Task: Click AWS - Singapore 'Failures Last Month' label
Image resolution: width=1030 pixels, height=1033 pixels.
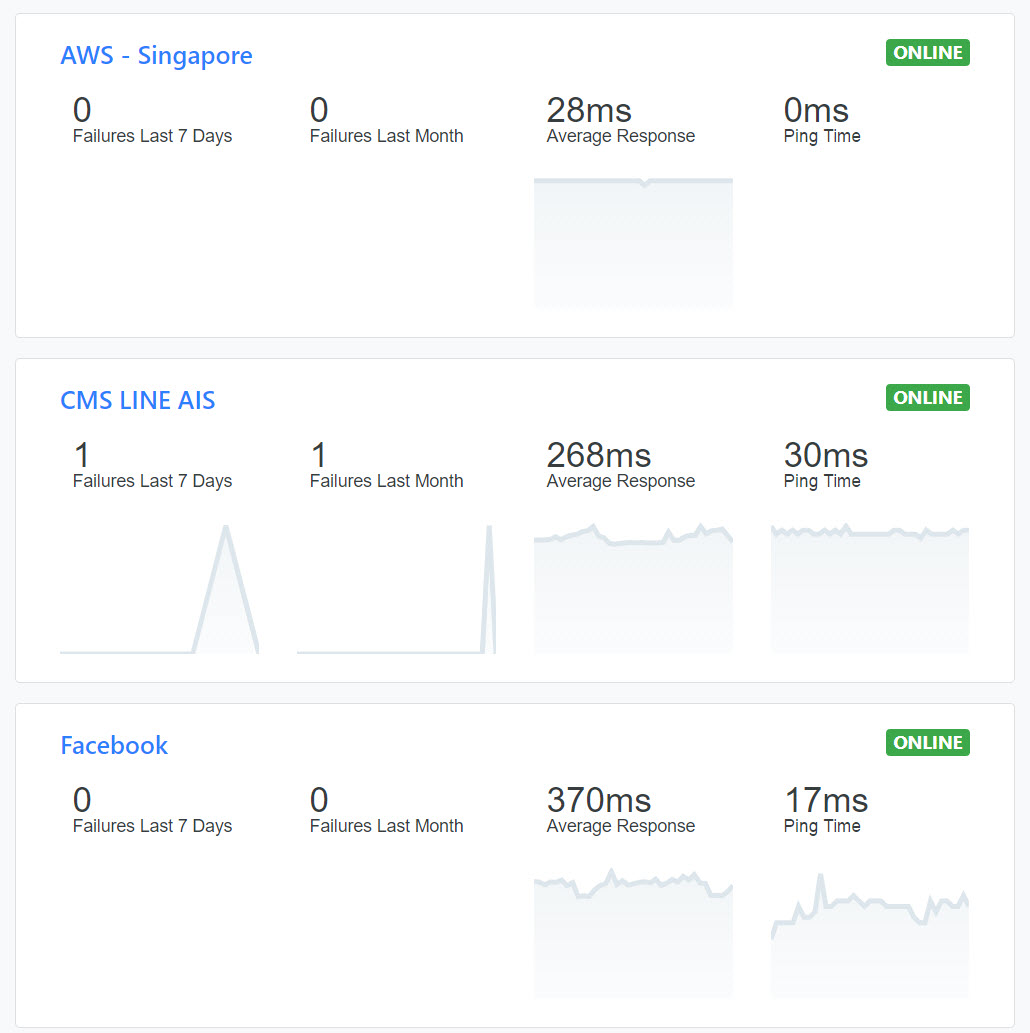Action: (x=387, y=136)
